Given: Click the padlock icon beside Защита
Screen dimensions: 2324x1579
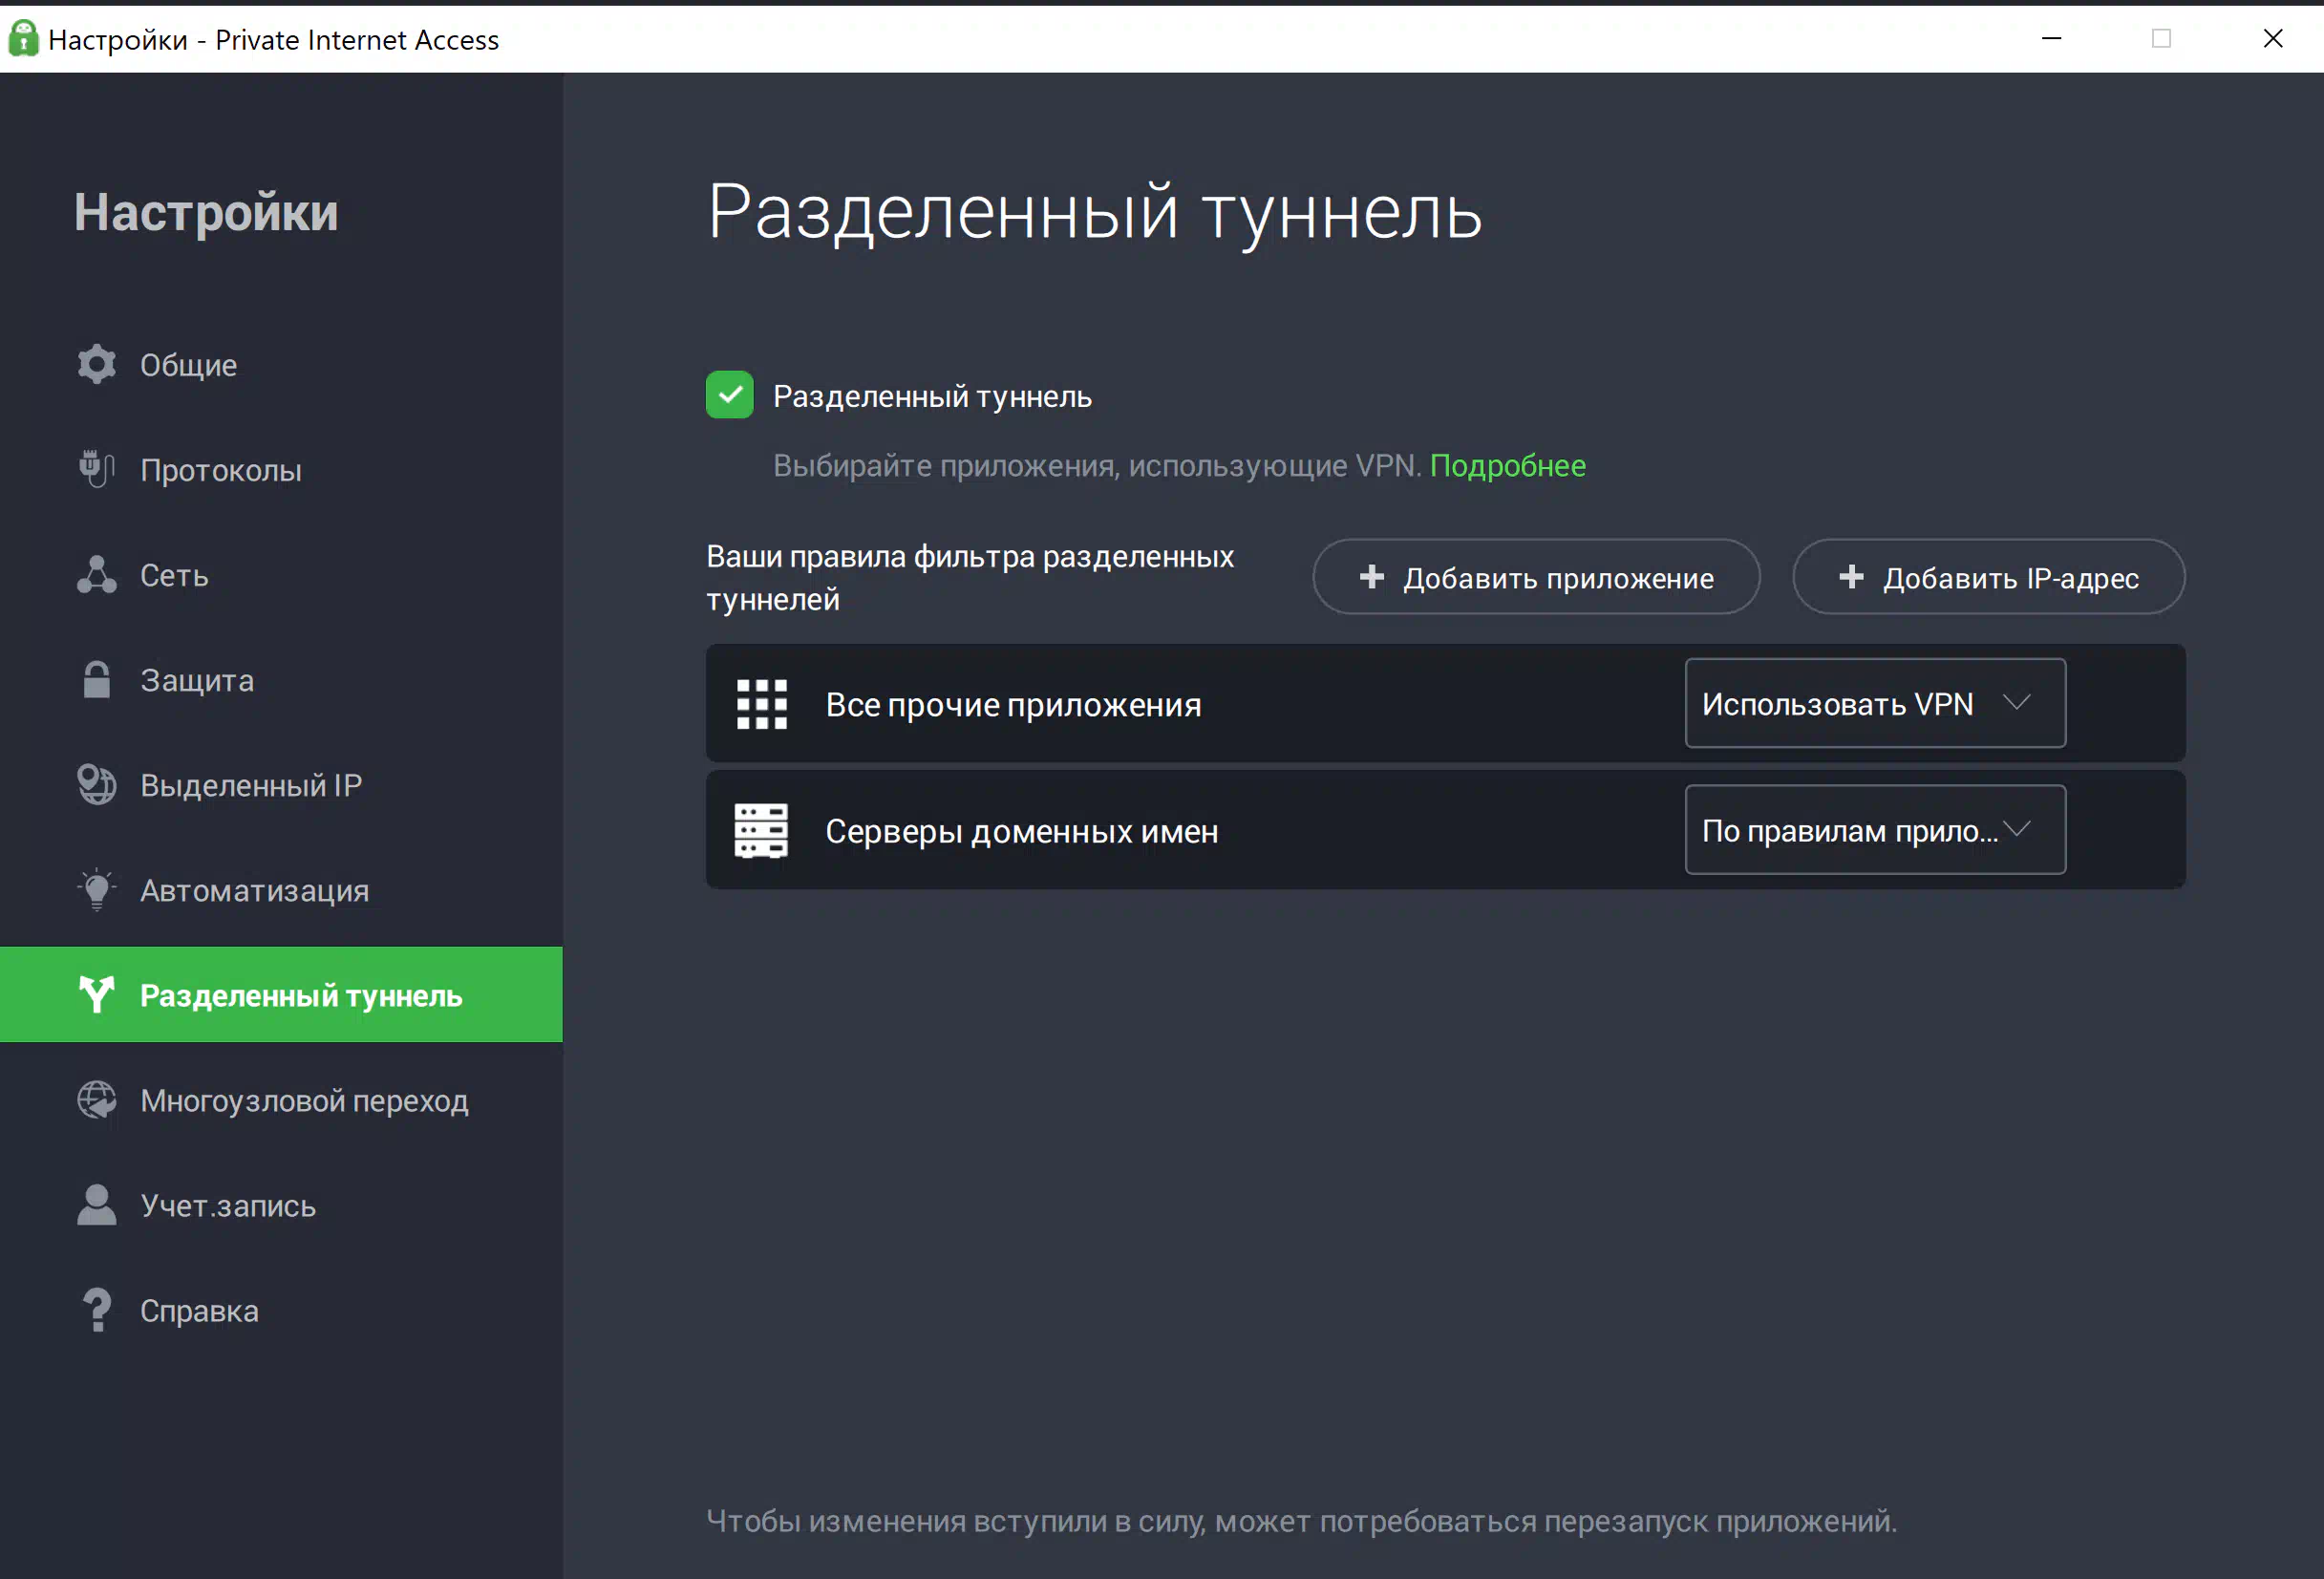Looking at the screenshot, I should coord(97,680).
